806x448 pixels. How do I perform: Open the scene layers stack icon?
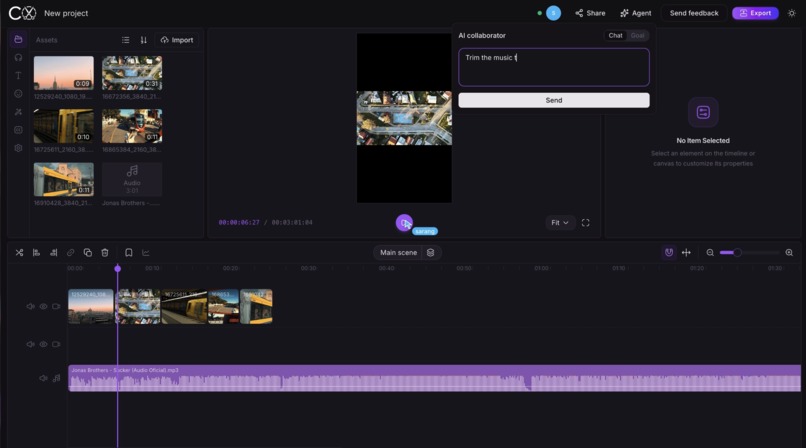[431, 253]
